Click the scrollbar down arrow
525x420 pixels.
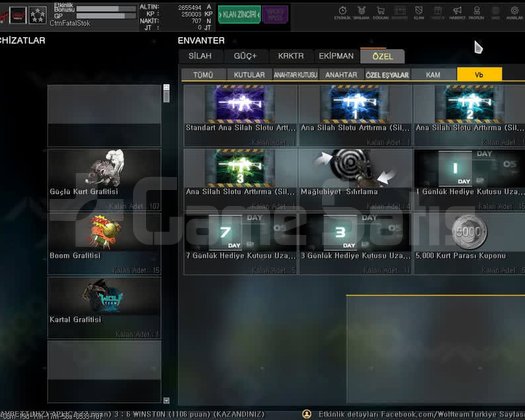(x=166, y=400)
